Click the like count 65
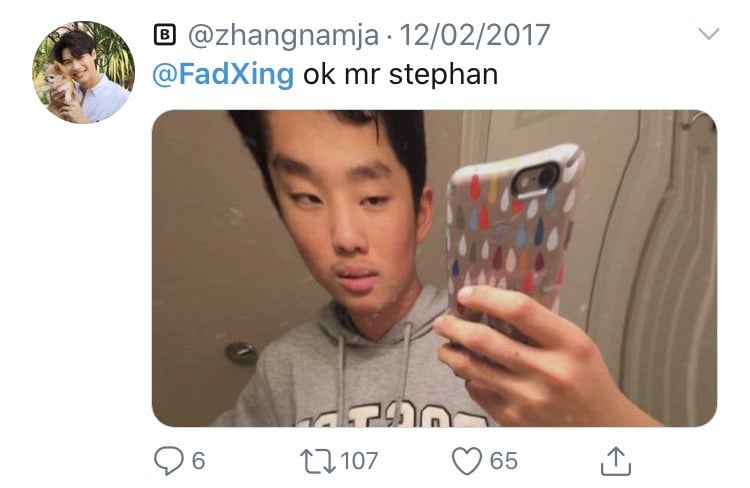The width and height of the screenshot is (750, 488). 503,461
